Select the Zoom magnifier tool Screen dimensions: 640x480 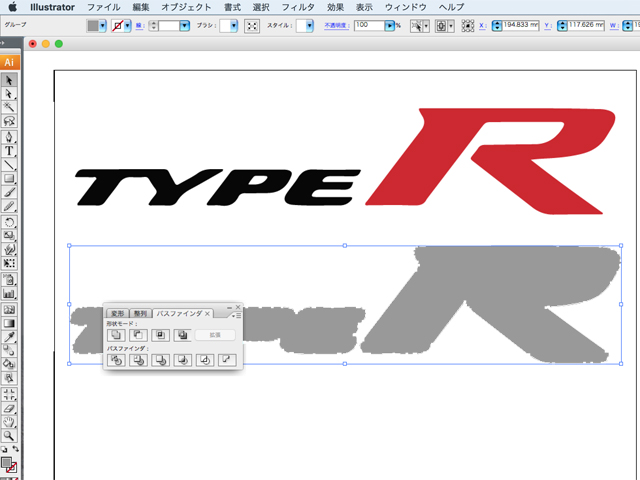9,435
